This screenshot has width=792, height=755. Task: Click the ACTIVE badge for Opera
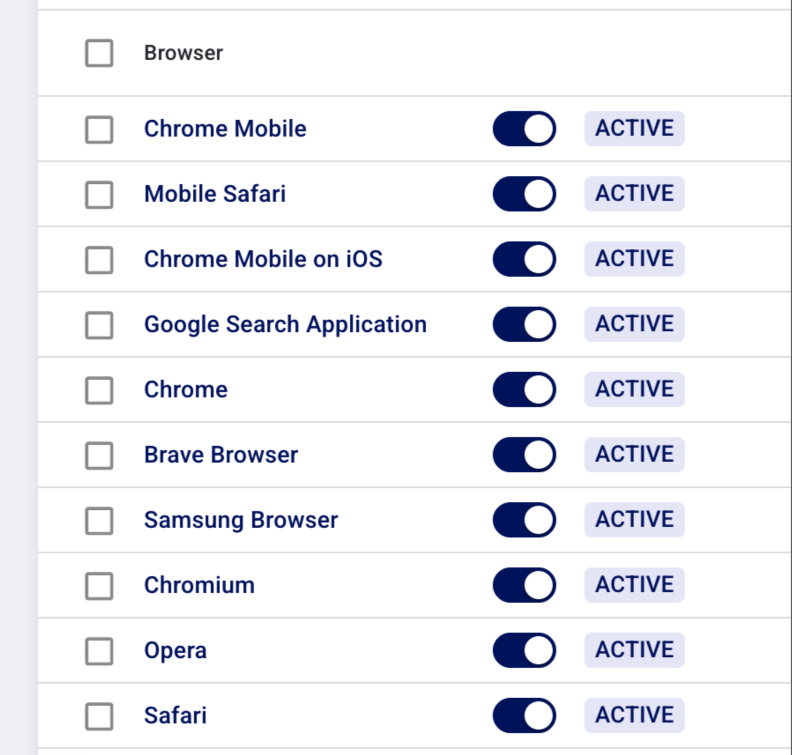coord(634,650)
